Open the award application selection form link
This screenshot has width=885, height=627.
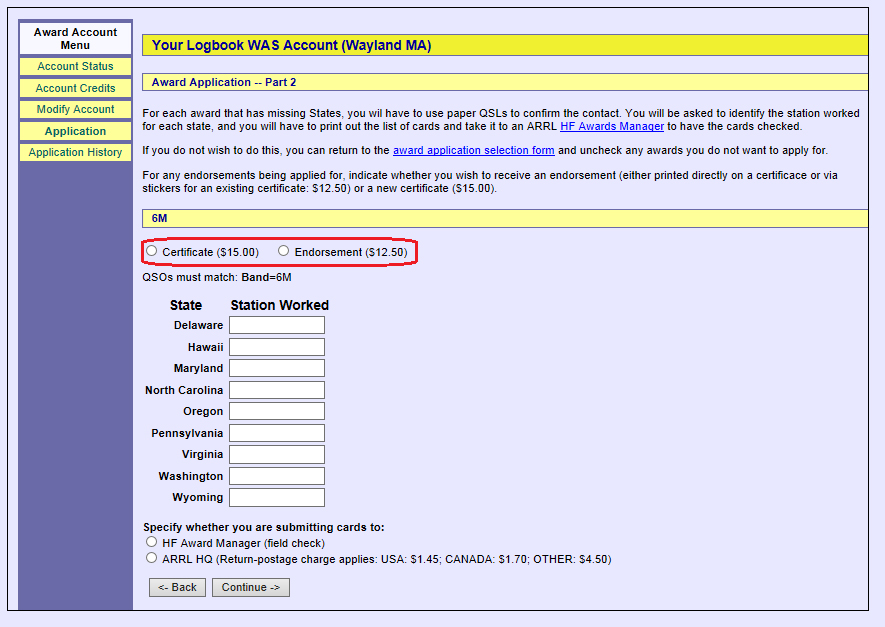(x=473, y=150)
